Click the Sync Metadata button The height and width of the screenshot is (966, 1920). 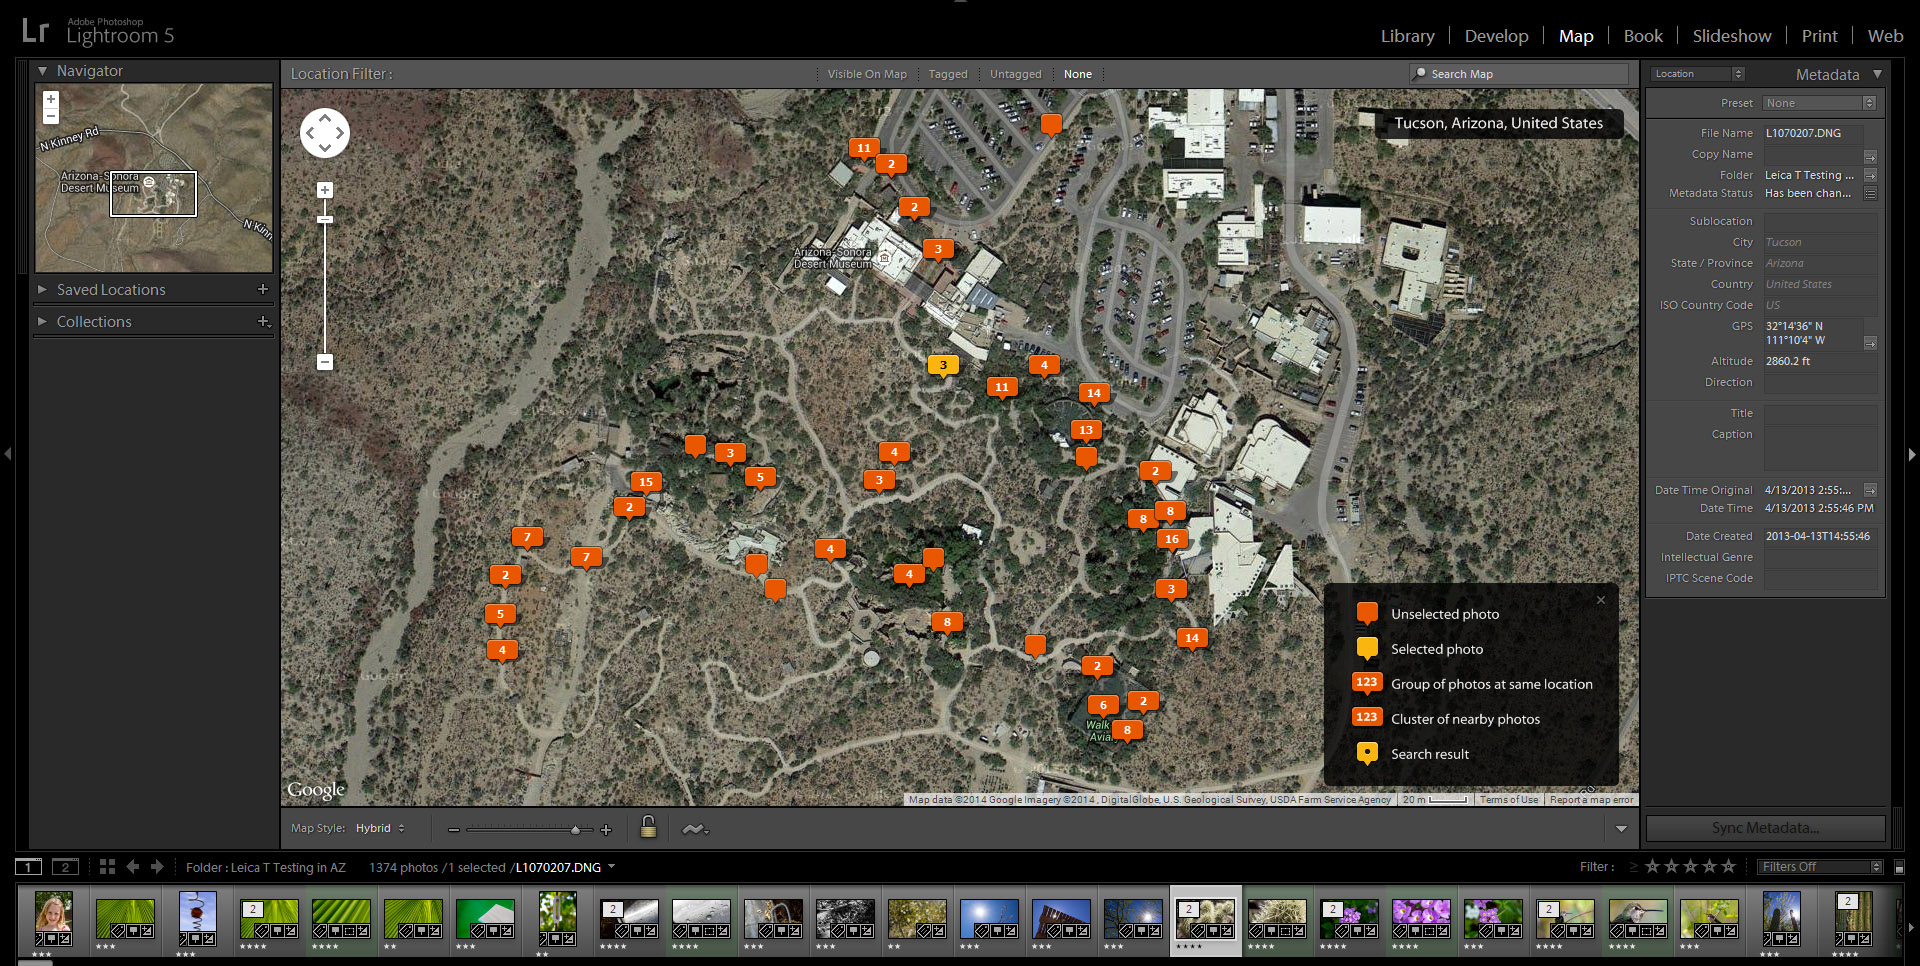tap(1765, 828)
